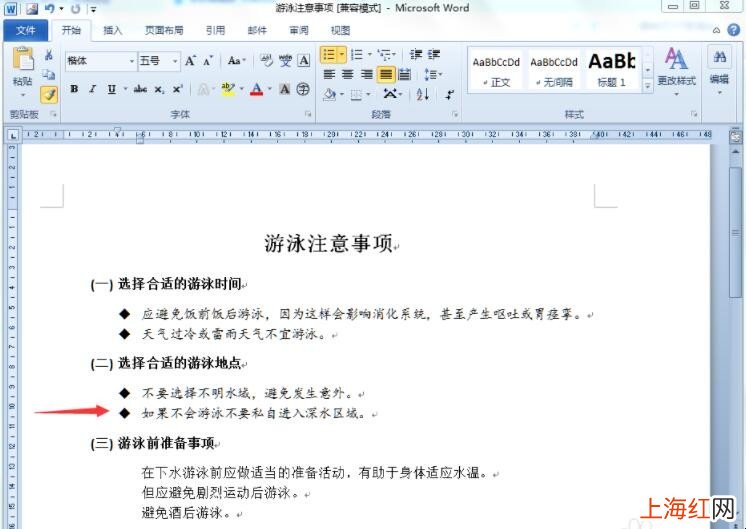The image size is (746, 529).
Task: Click the Distributed alignment icon
Action: pos(404,74)
